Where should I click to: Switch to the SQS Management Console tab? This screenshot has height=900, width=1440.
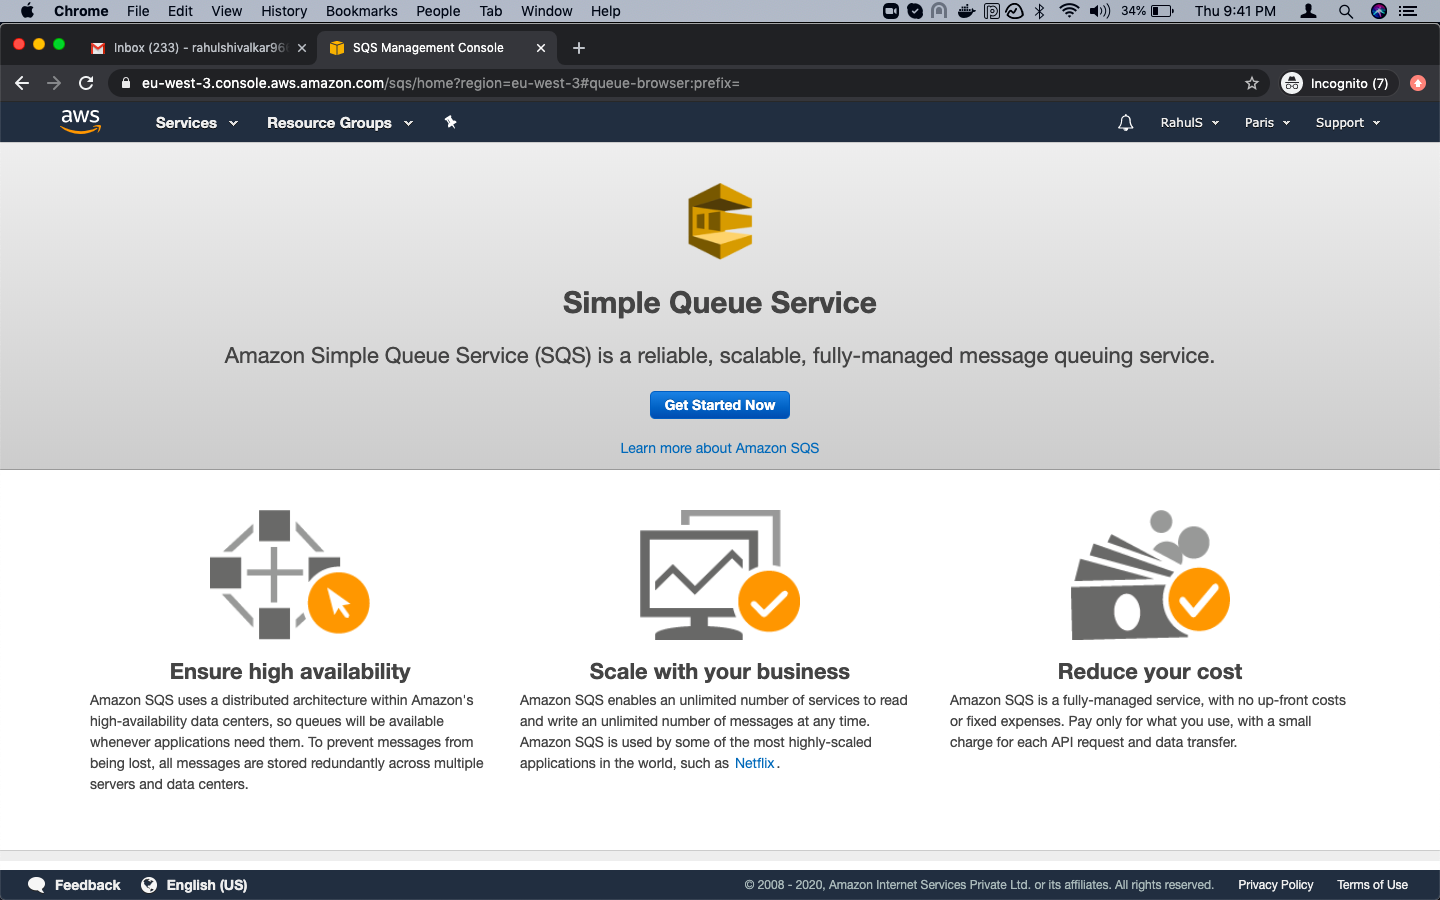click(x=430, y=47)
